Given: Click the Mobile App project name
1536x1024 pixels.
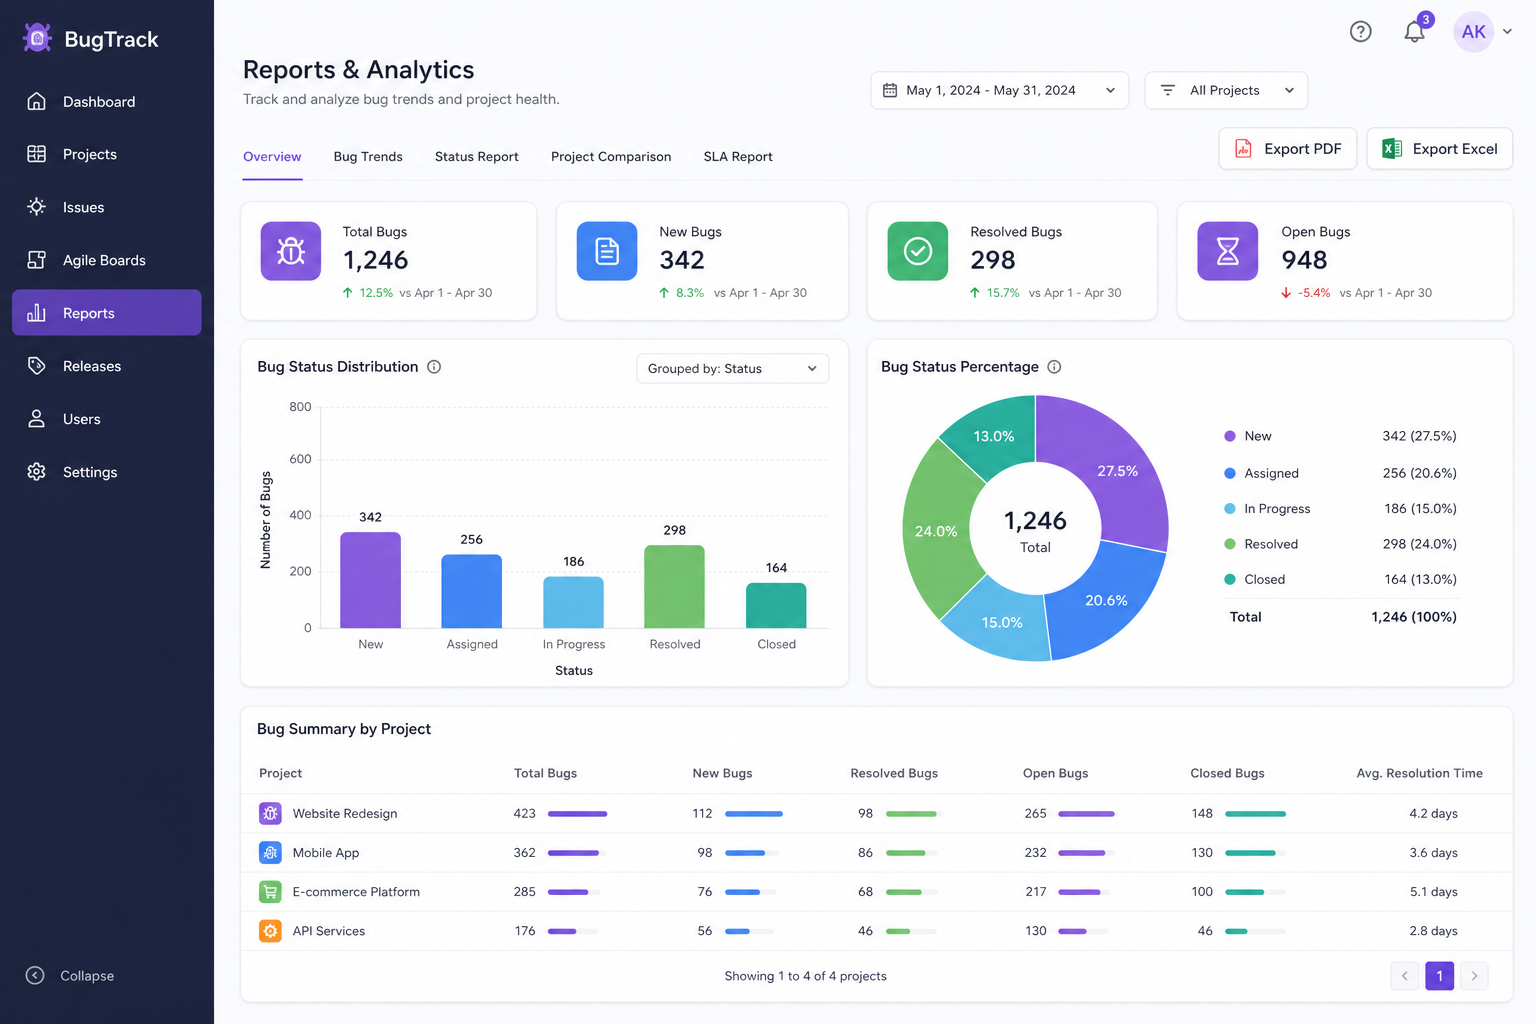Looking at the screenshot, I should [326, 852].
